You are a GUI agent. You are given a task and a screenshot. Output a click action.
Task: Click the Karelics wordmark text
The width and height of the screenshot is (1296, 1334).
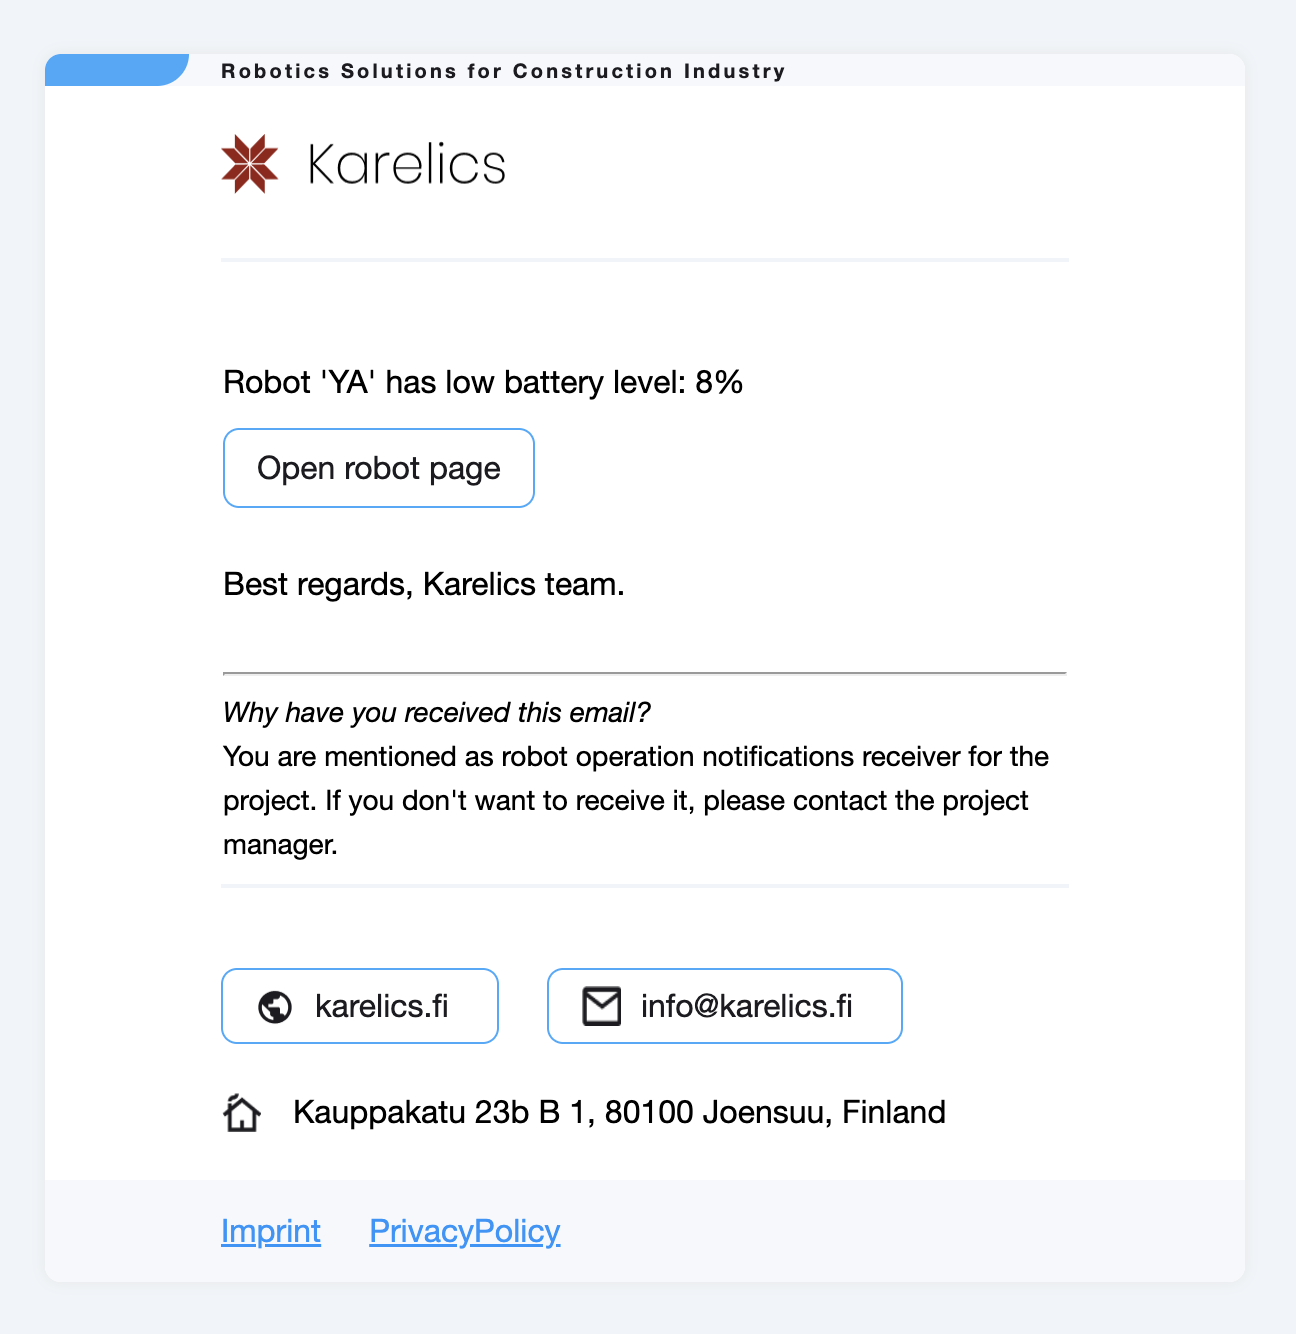406,165
